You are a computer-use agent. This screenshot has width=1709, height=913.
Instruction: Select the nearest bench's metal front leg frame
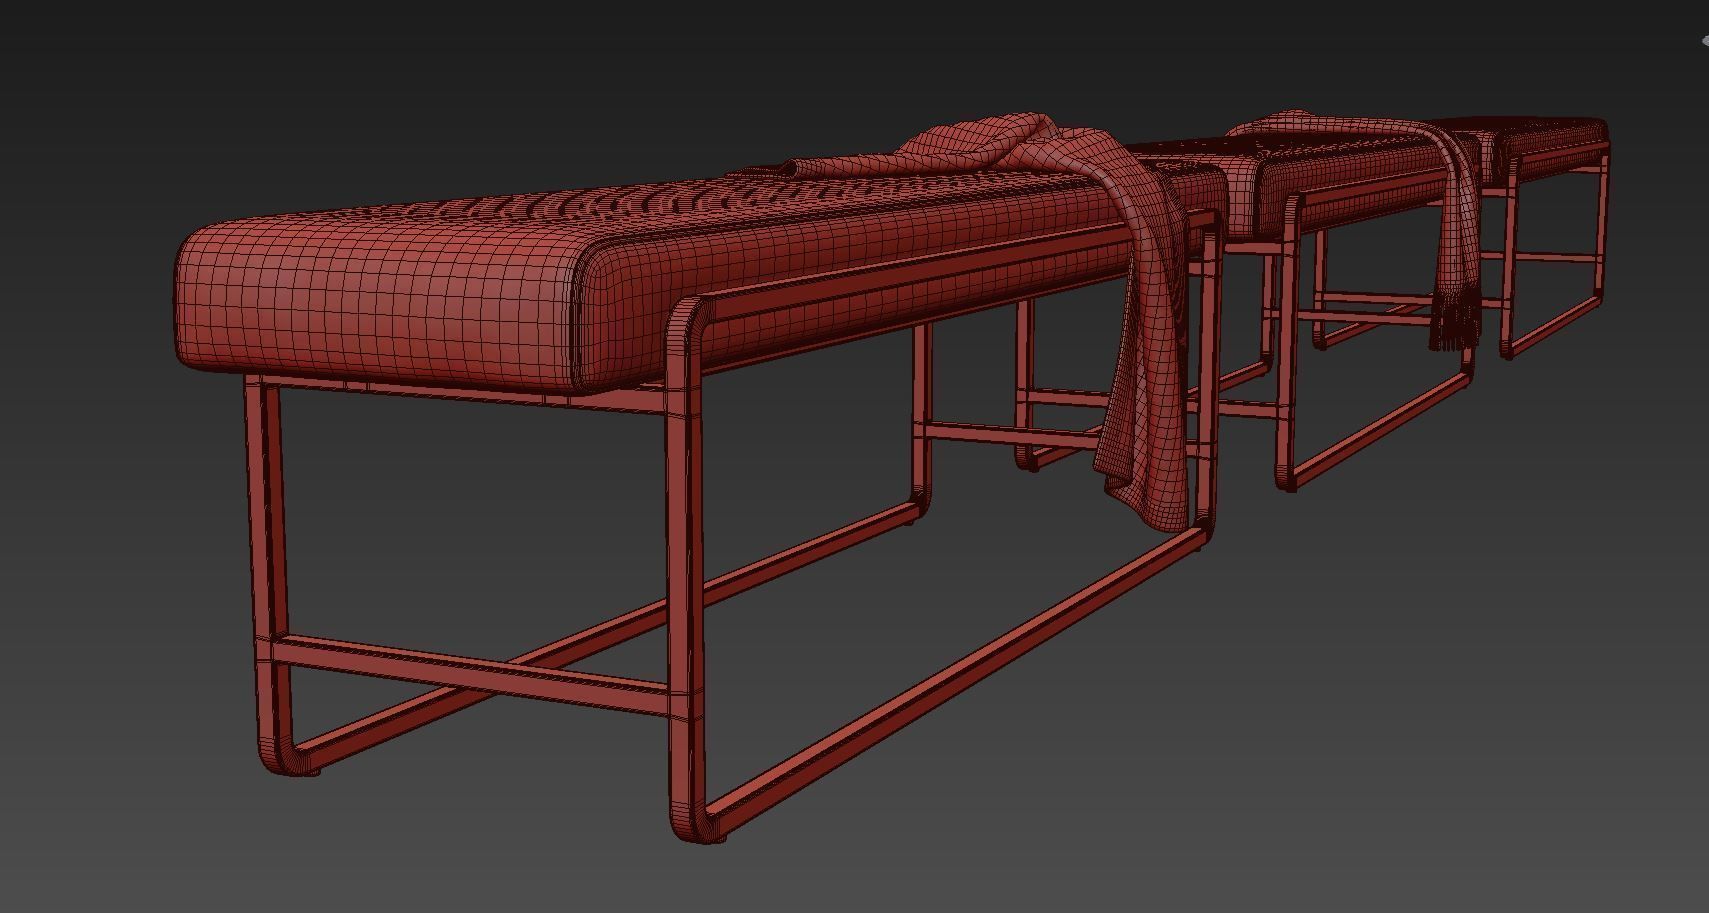click(x=686, y=570)
